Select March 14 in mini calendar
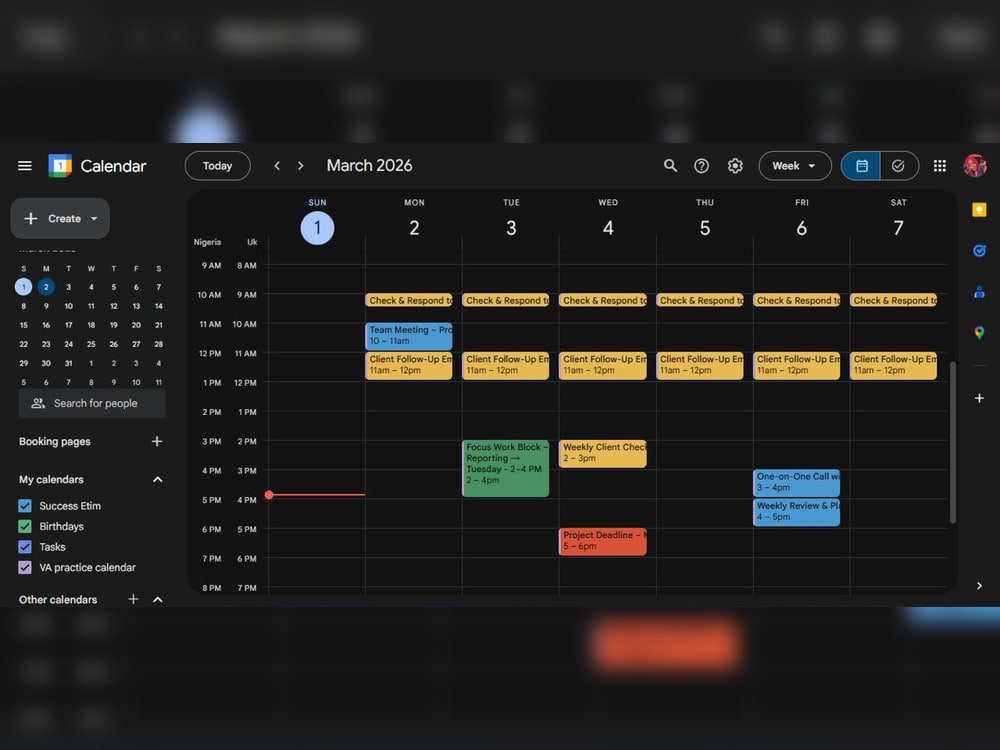 [x=159, y=306]
